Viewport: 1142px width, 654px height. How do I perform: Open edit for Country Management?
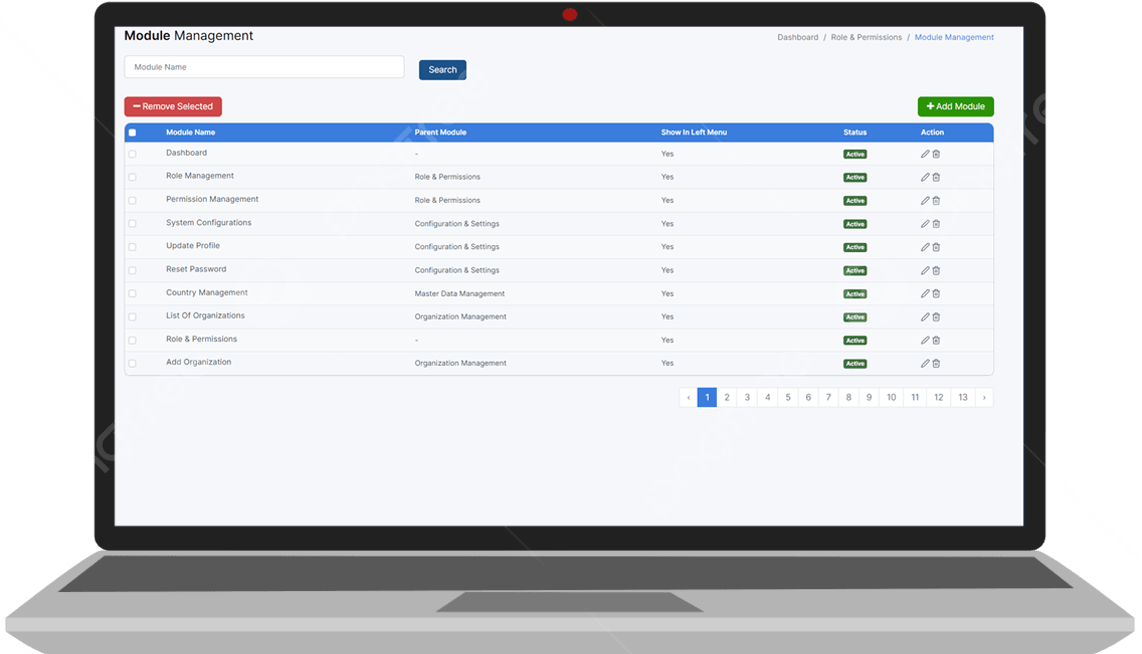point(925,294)
